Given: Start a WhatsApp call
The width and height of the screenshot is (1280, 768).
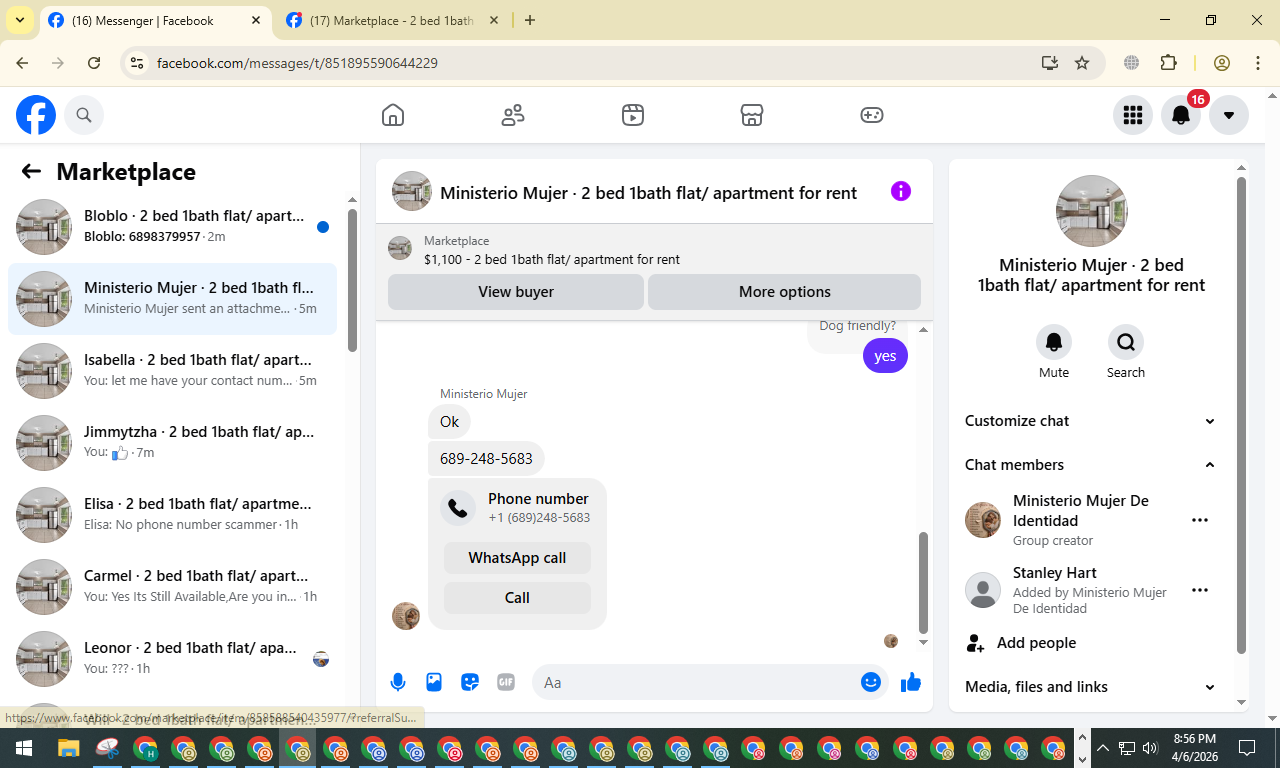Looking at the screenshot, I should coord(517,558).
